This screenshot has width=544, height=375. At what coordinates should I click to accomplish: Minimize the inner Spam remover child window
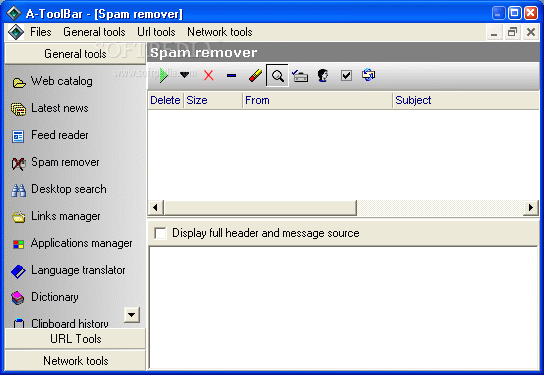[494, 33]
